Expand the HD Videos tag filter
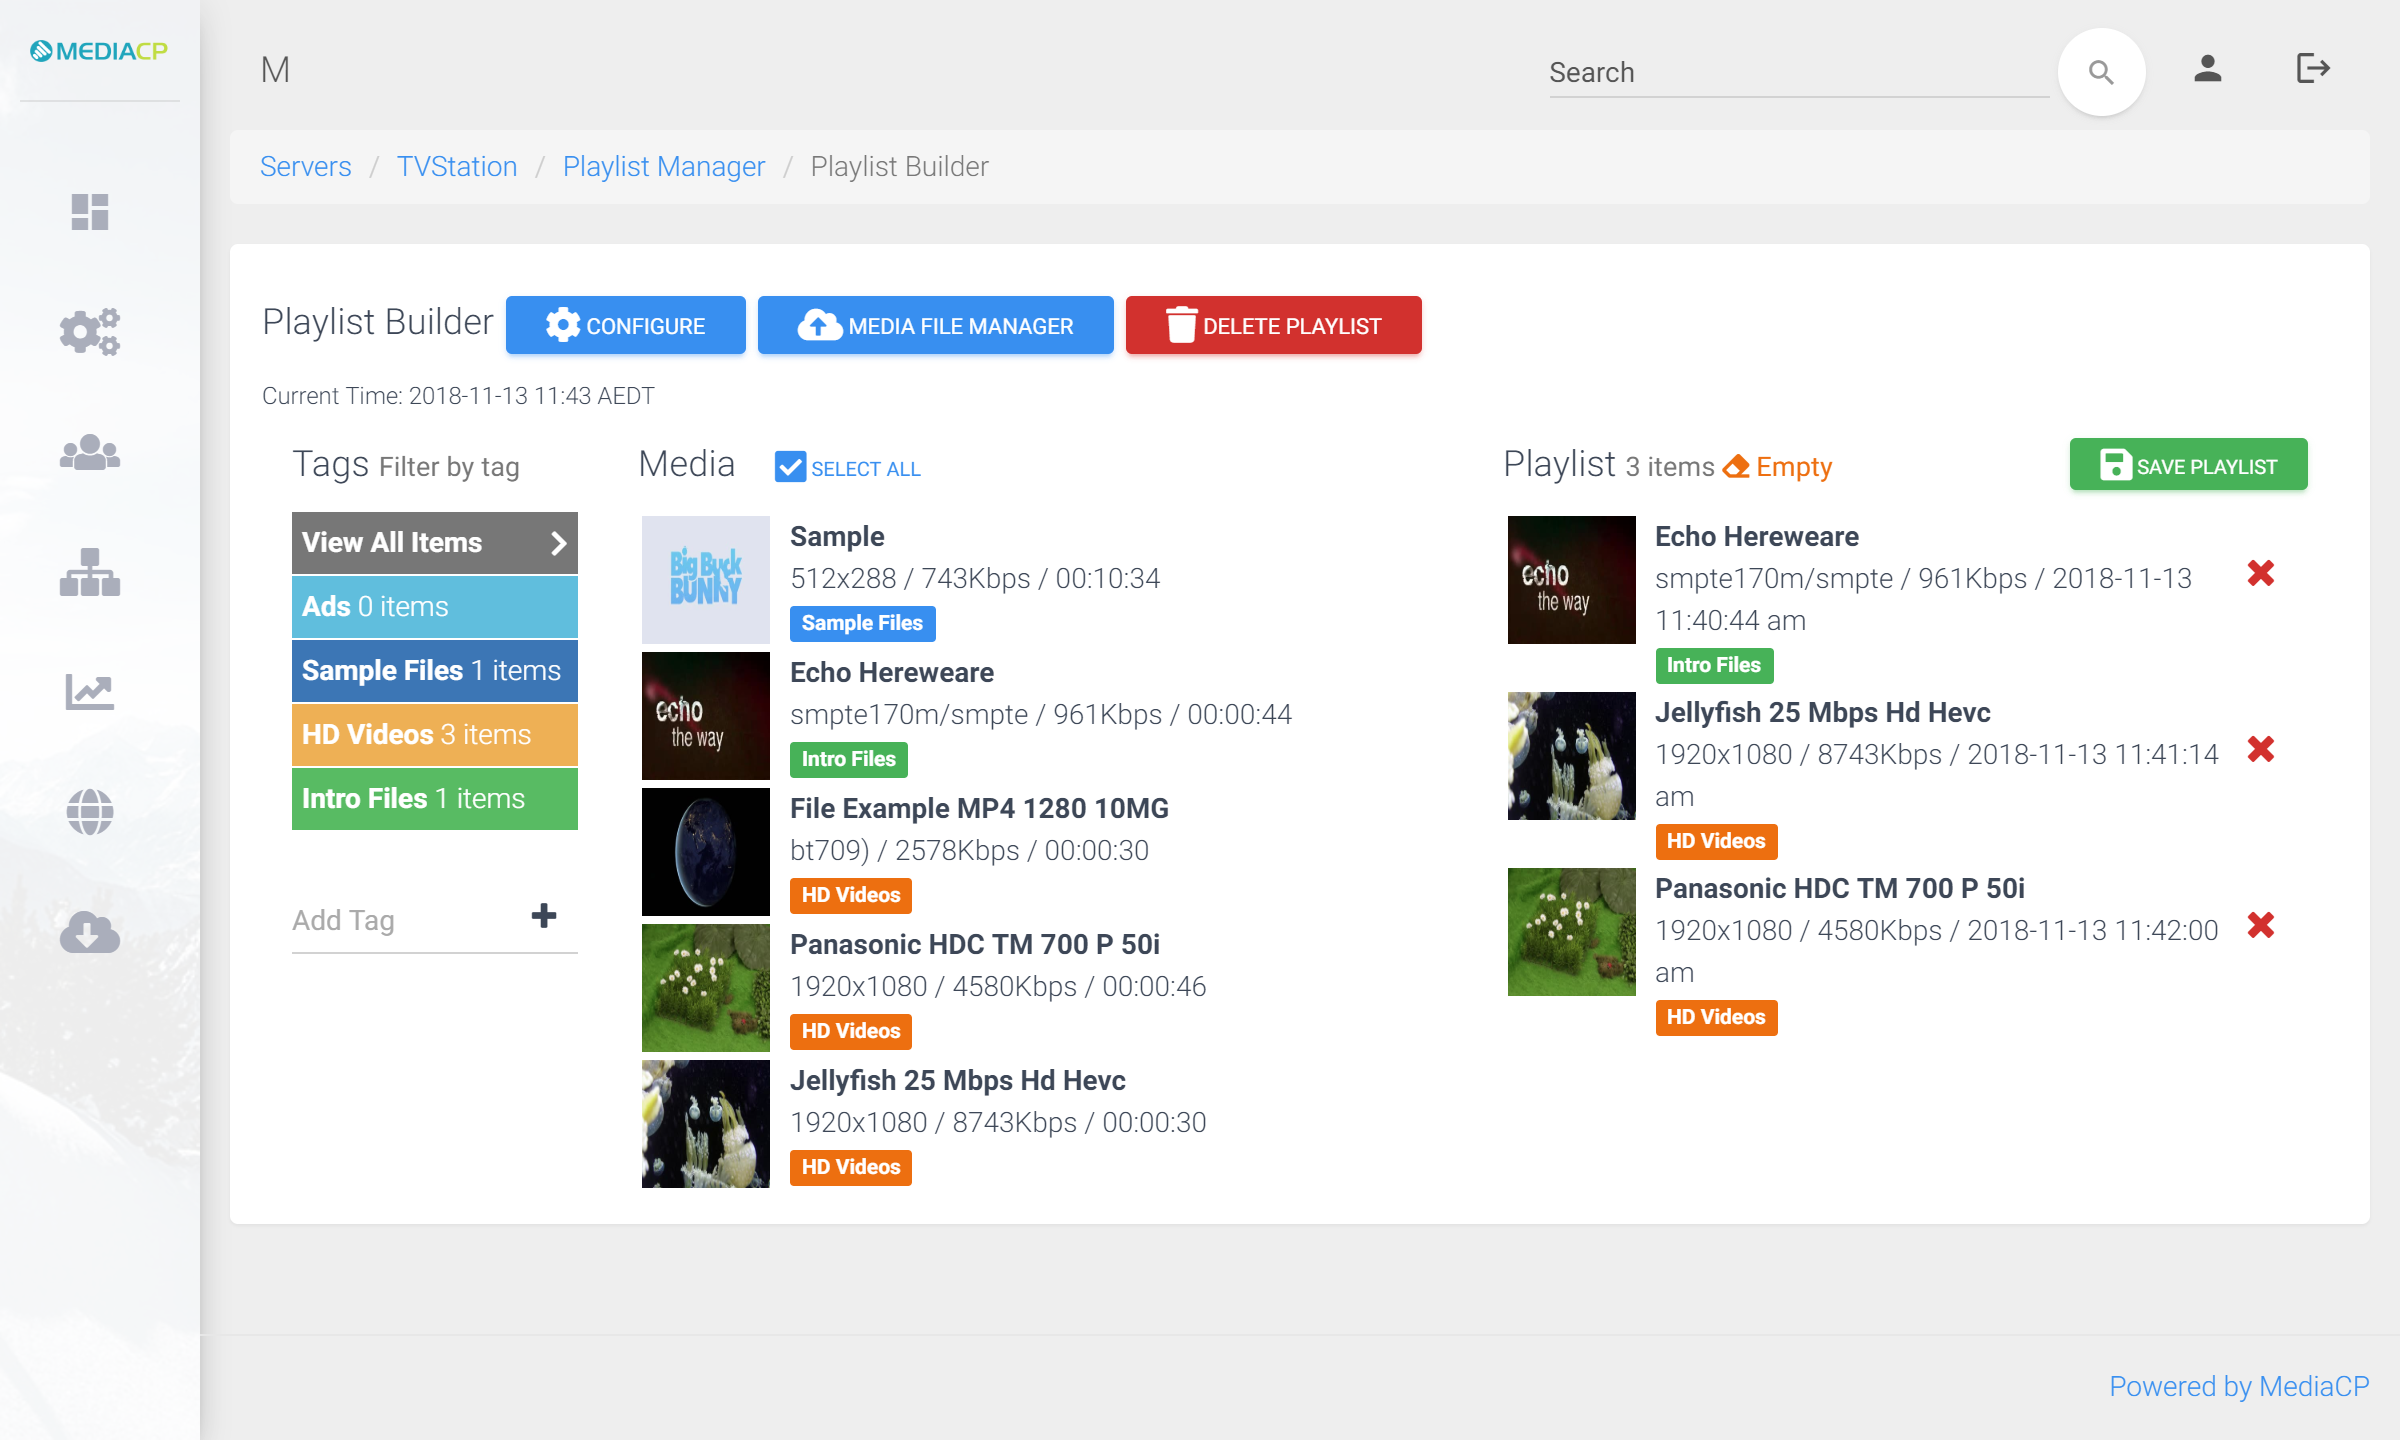The height and width of the screenshot is (1440, 2400). click(x=434, y=734)
